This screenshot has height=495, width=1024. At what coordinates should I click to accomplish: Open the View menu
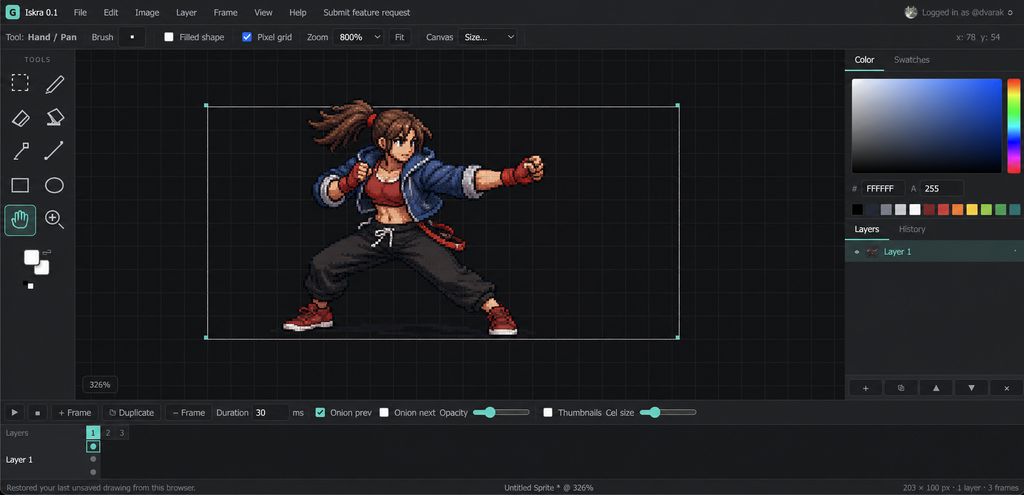point(263,12)
